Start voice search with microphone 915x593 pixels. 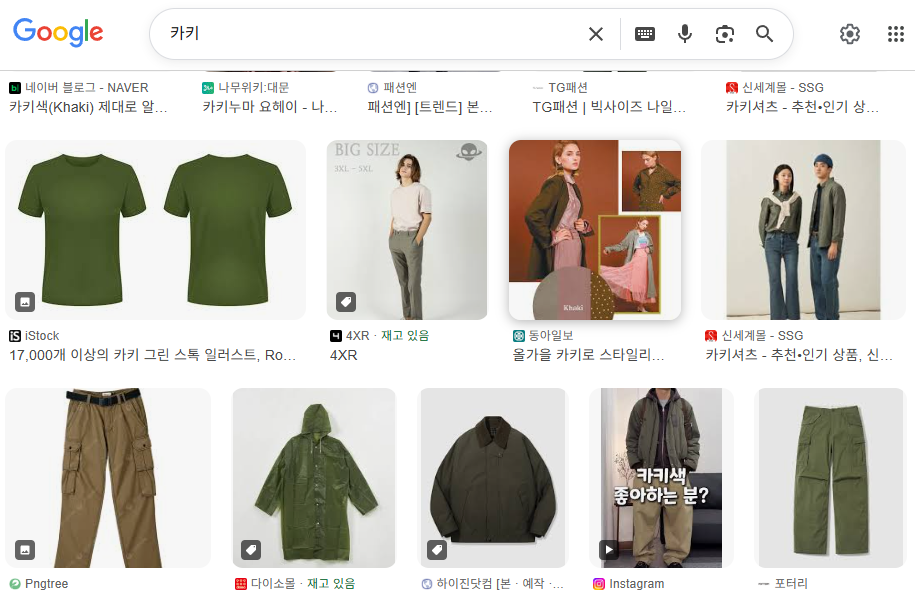[685, 34]
